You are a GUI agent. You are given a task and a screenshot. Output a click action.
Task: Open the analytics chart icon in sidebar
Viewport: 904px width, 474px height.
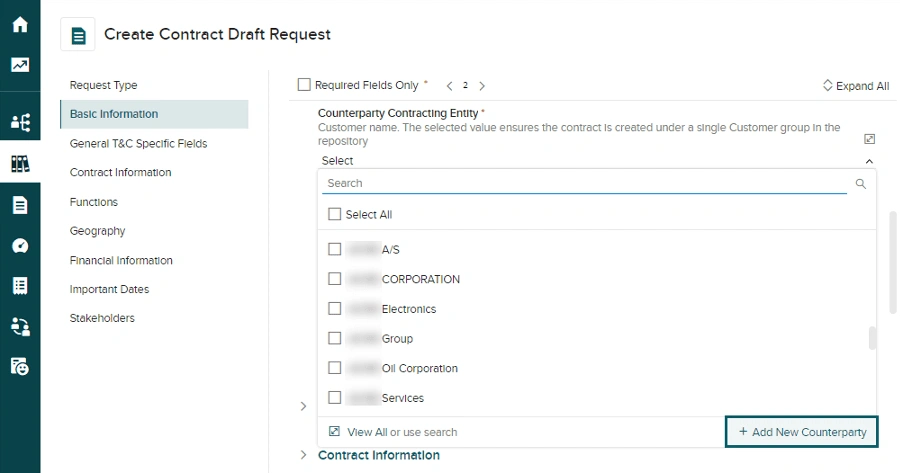20,65
